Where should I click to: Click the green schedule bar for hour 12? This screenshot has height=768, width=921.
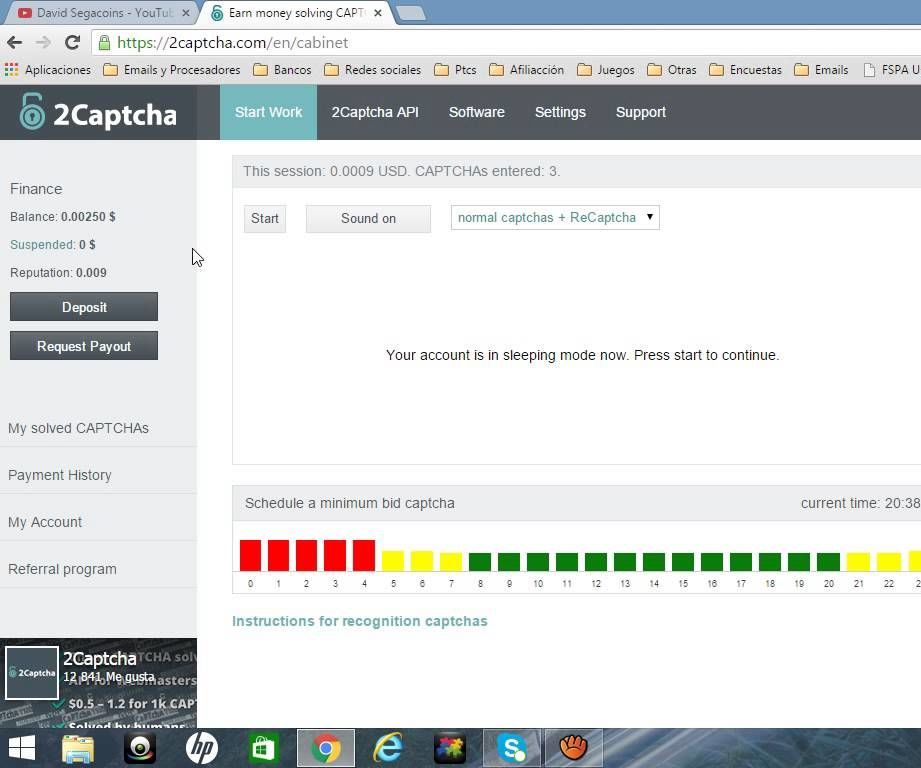coord(596,561)
